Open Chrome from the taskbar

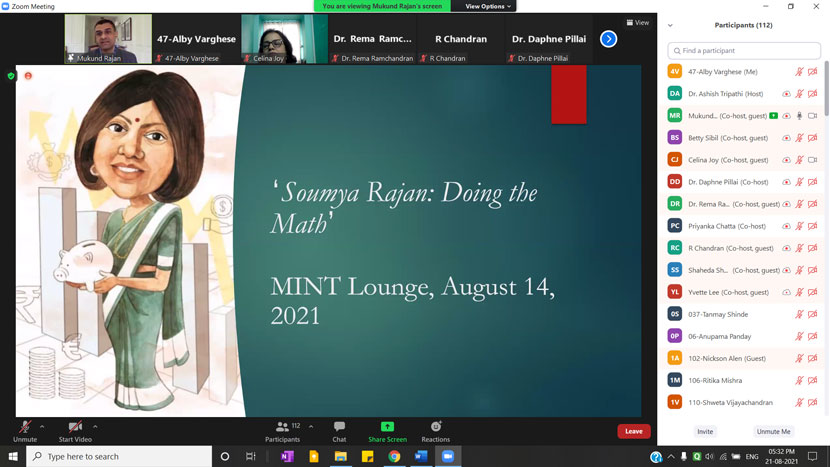click(394, 456)
